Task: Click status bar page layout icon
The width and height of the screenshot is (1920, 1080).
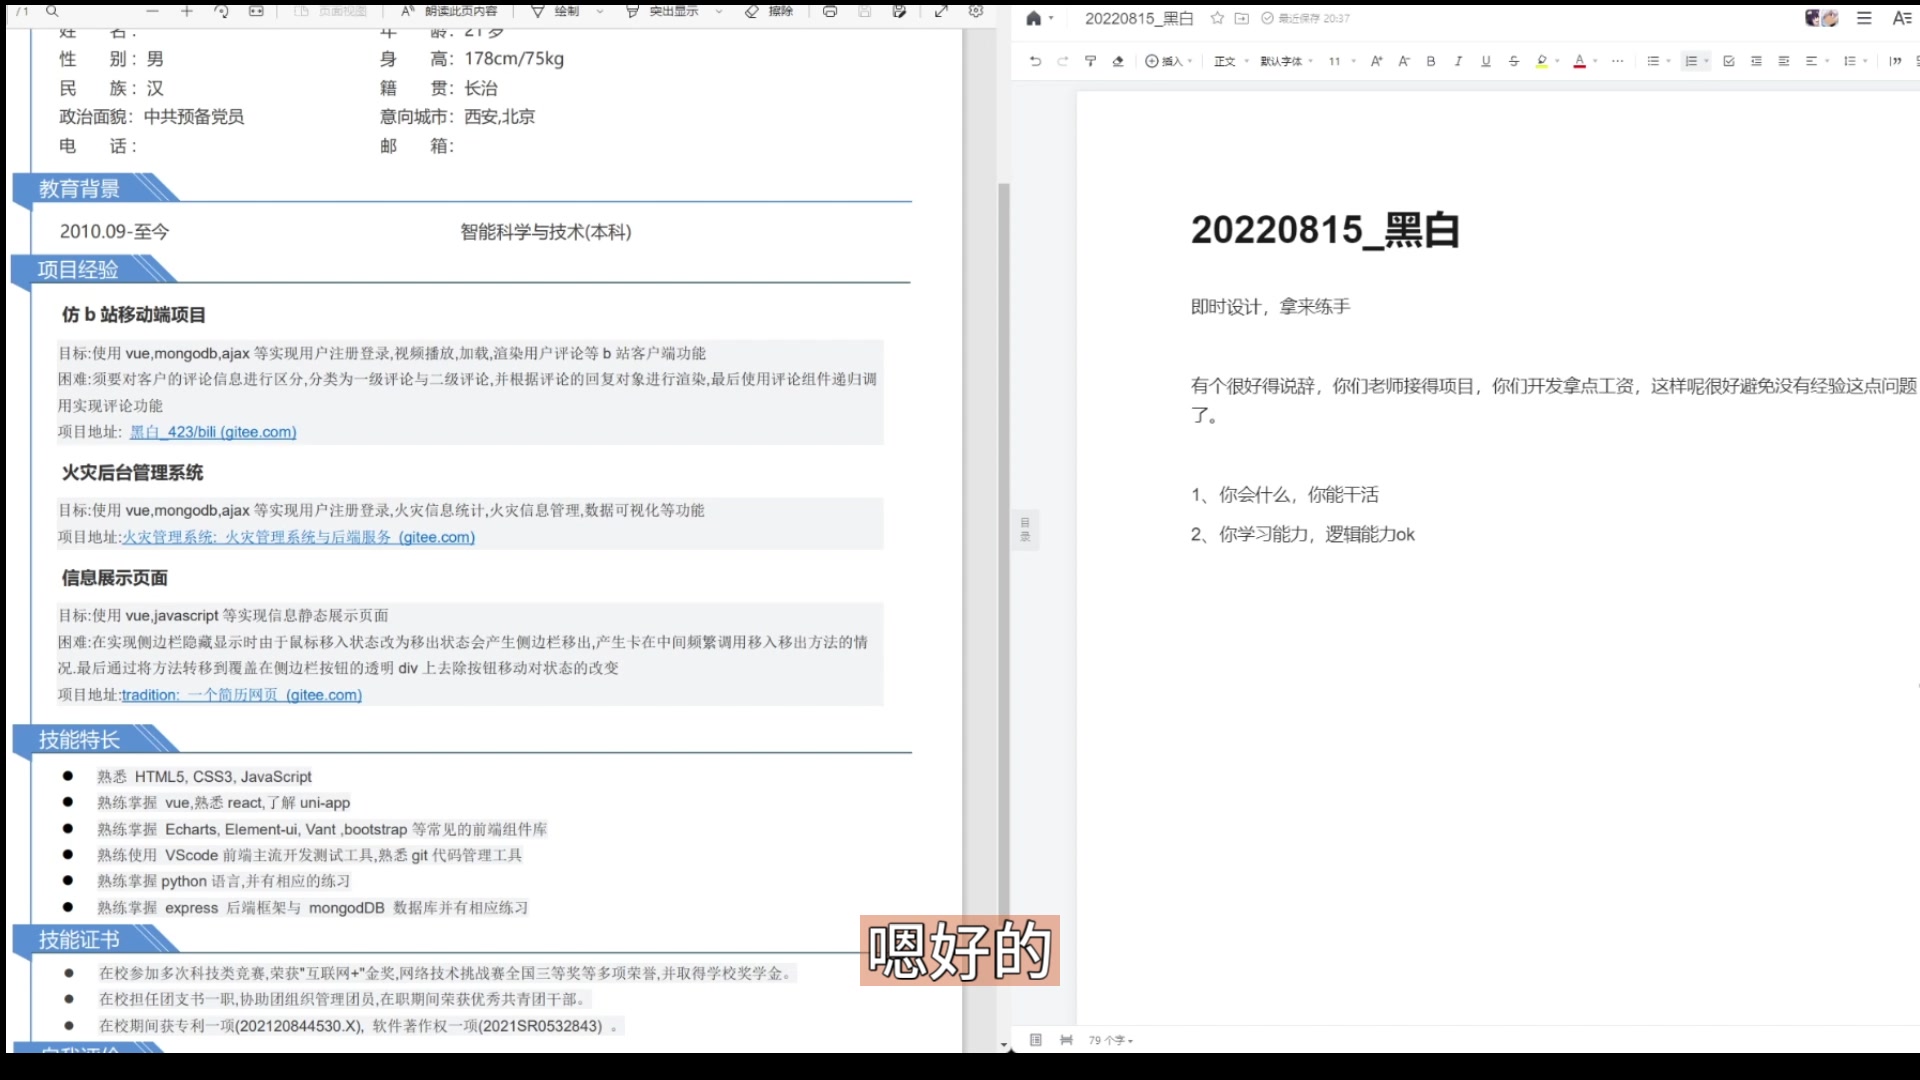Action: (1036, 1040)
